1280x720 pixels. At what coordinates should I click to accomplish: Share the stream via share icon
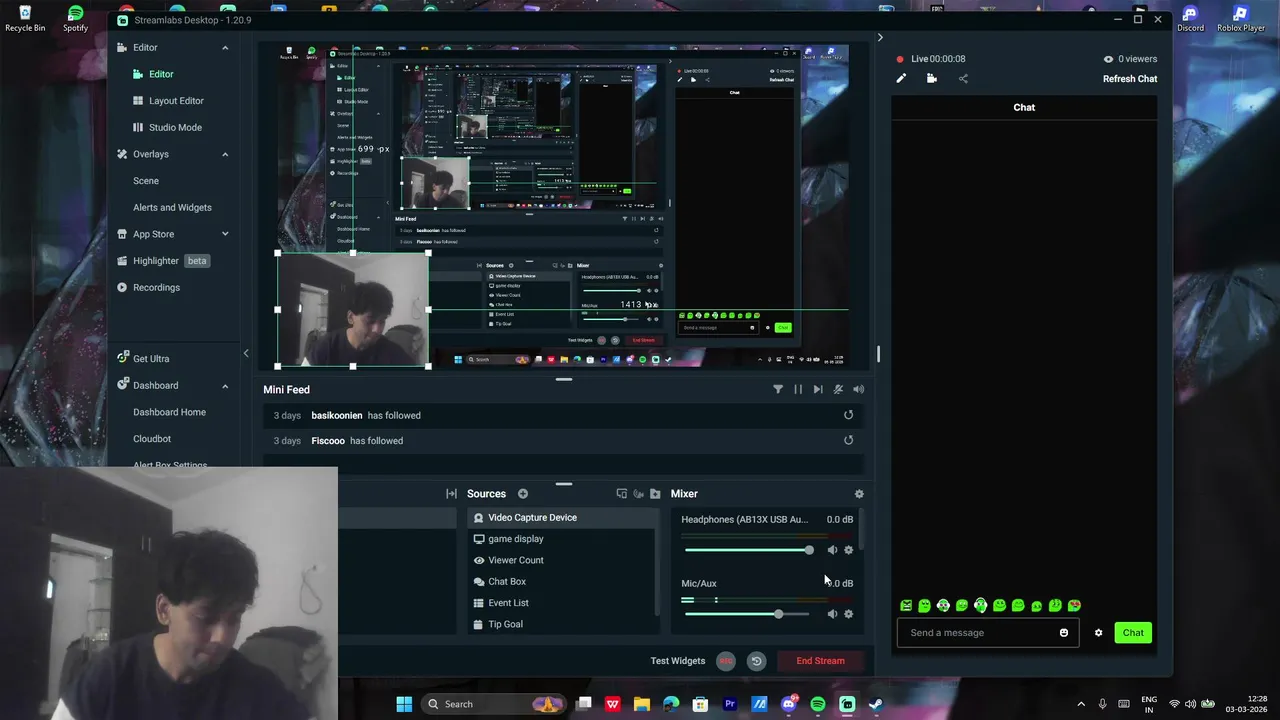(x=963, y=79)
